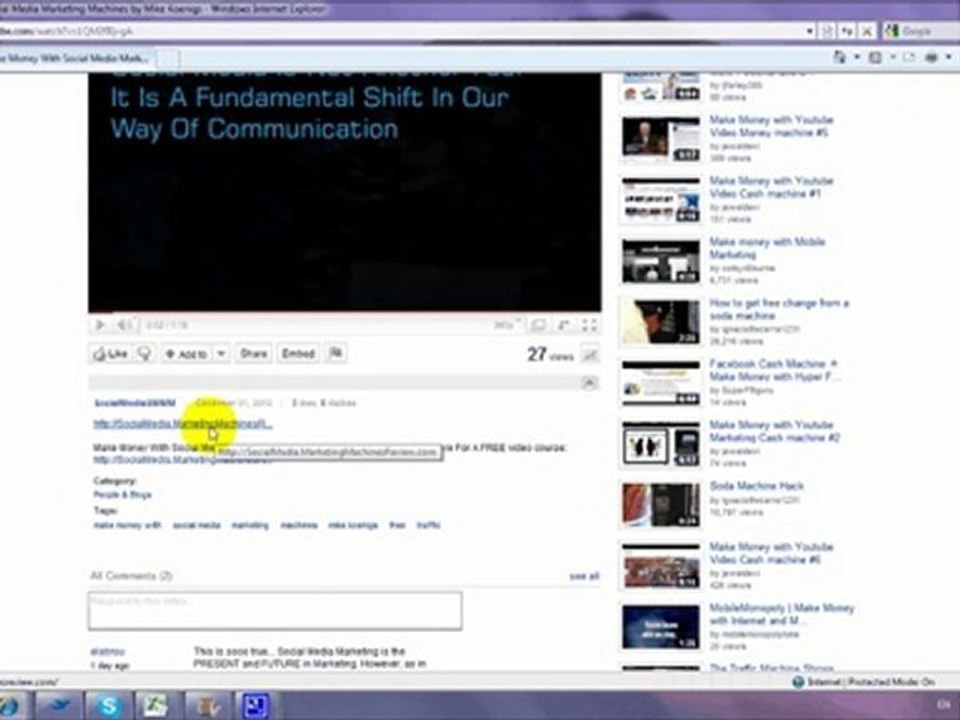Open 'Soda Machine Hack' related video
Viewport: 960px width, 720px height.
point(757,486)
